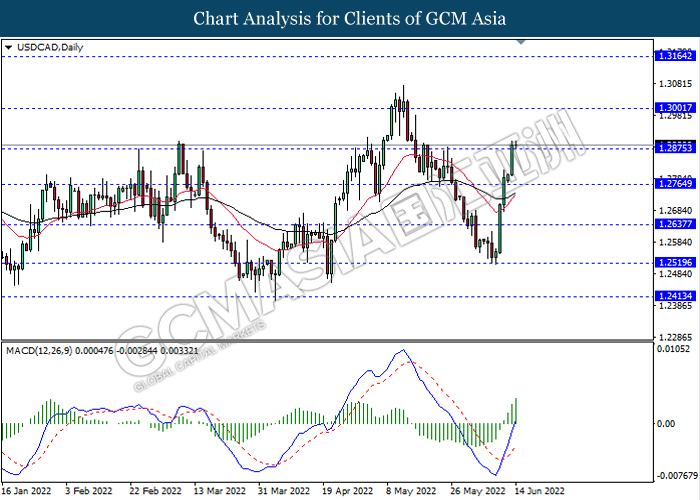Click the -0.007679 MACD scale value
Screen dimensions: 700x500
(x=676, y=476)
